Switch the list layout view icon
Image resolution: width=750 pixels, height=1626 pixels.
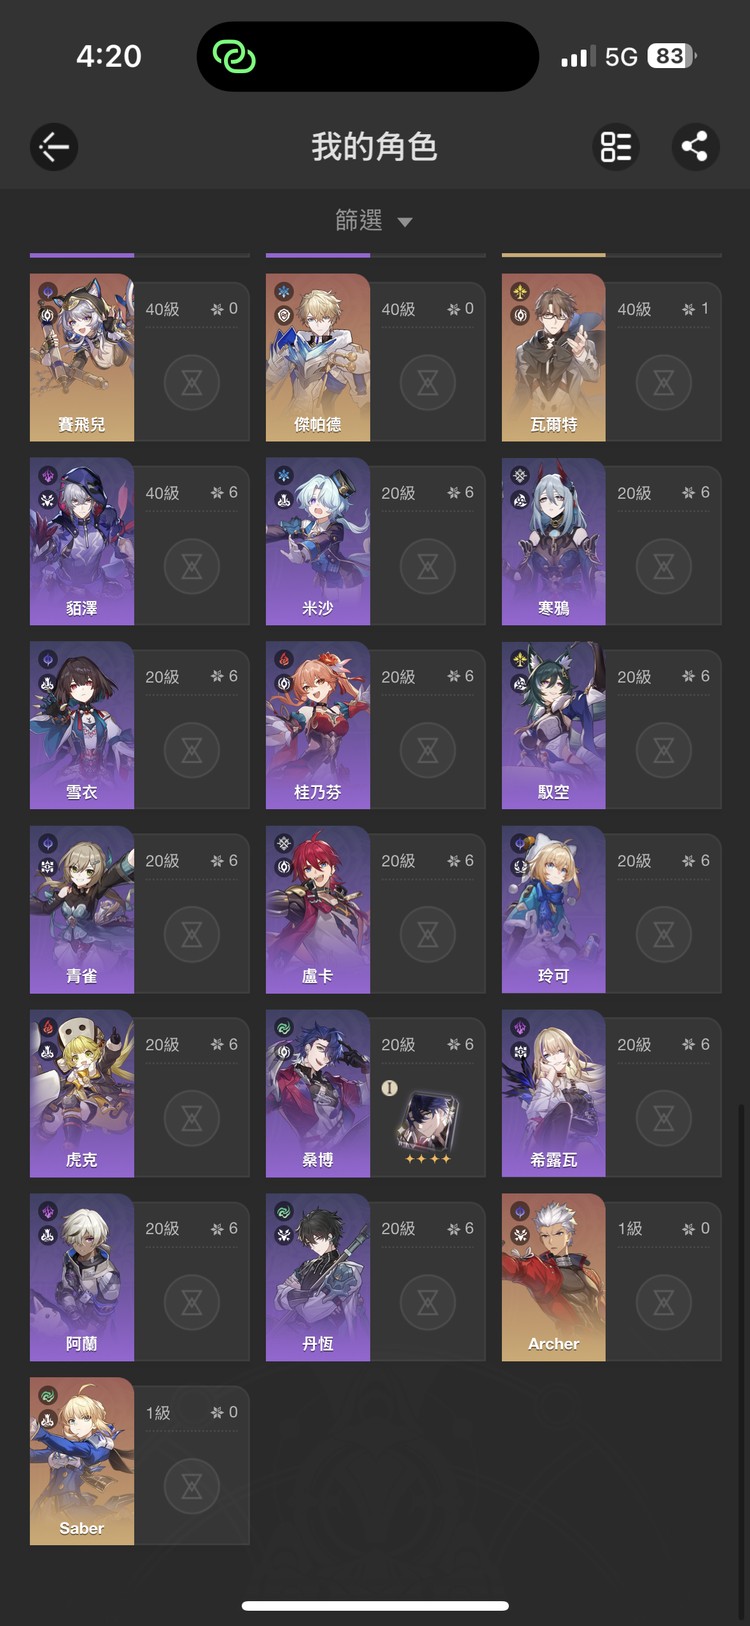616,147
